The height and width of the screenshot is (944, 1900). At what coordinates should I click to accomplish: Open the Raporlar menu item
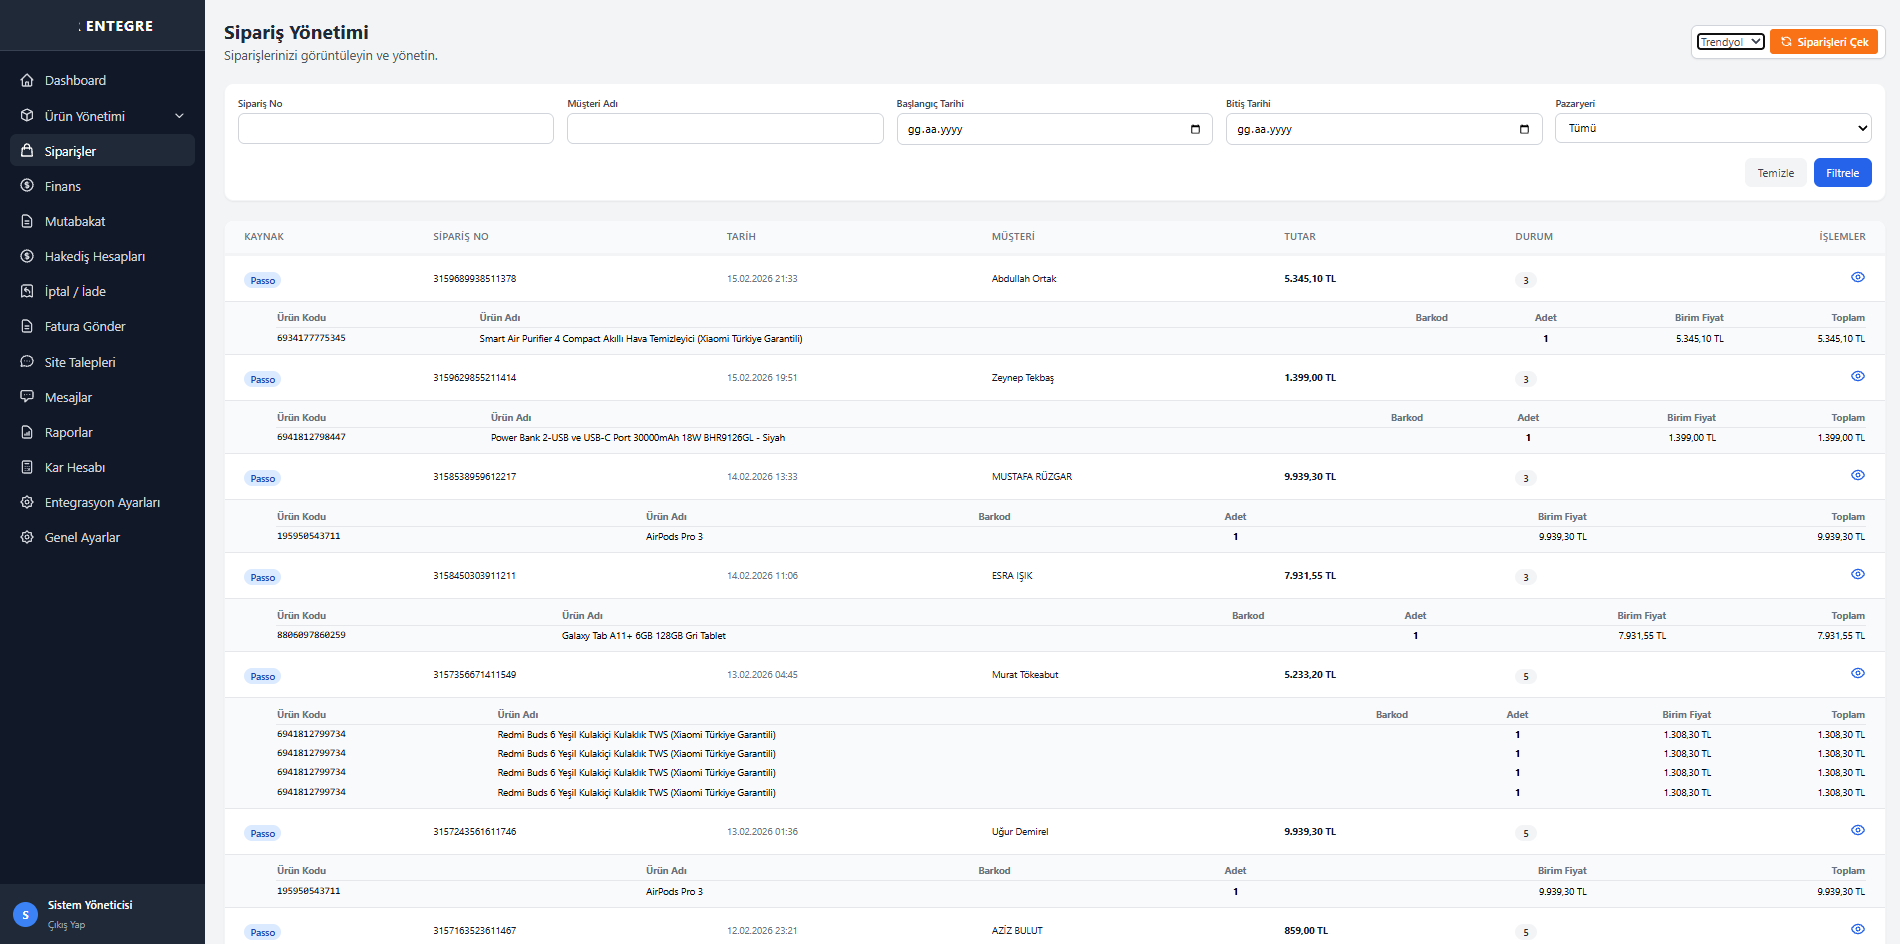[69, 432]
